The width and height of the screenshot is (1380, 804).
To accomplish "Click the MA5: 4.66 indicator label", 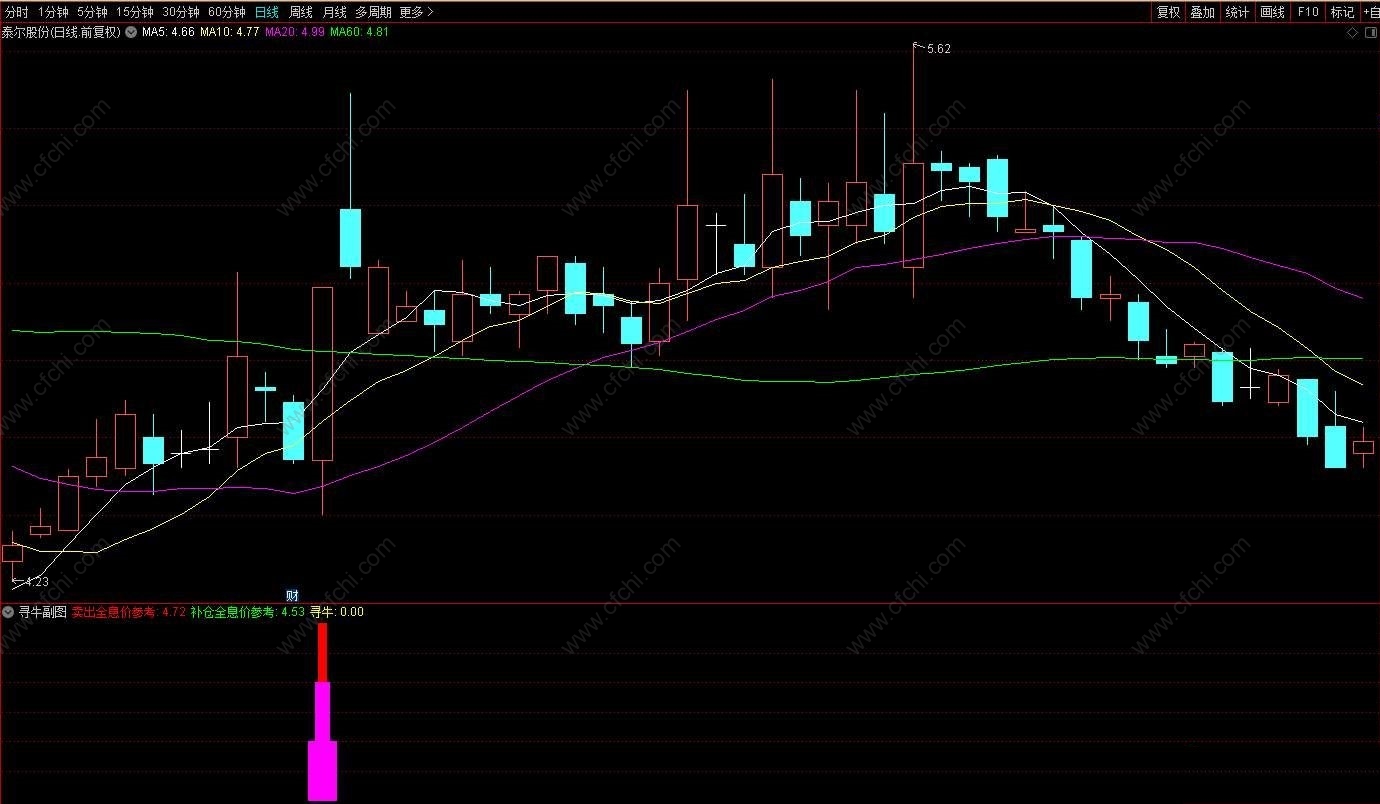I will 168,32.
